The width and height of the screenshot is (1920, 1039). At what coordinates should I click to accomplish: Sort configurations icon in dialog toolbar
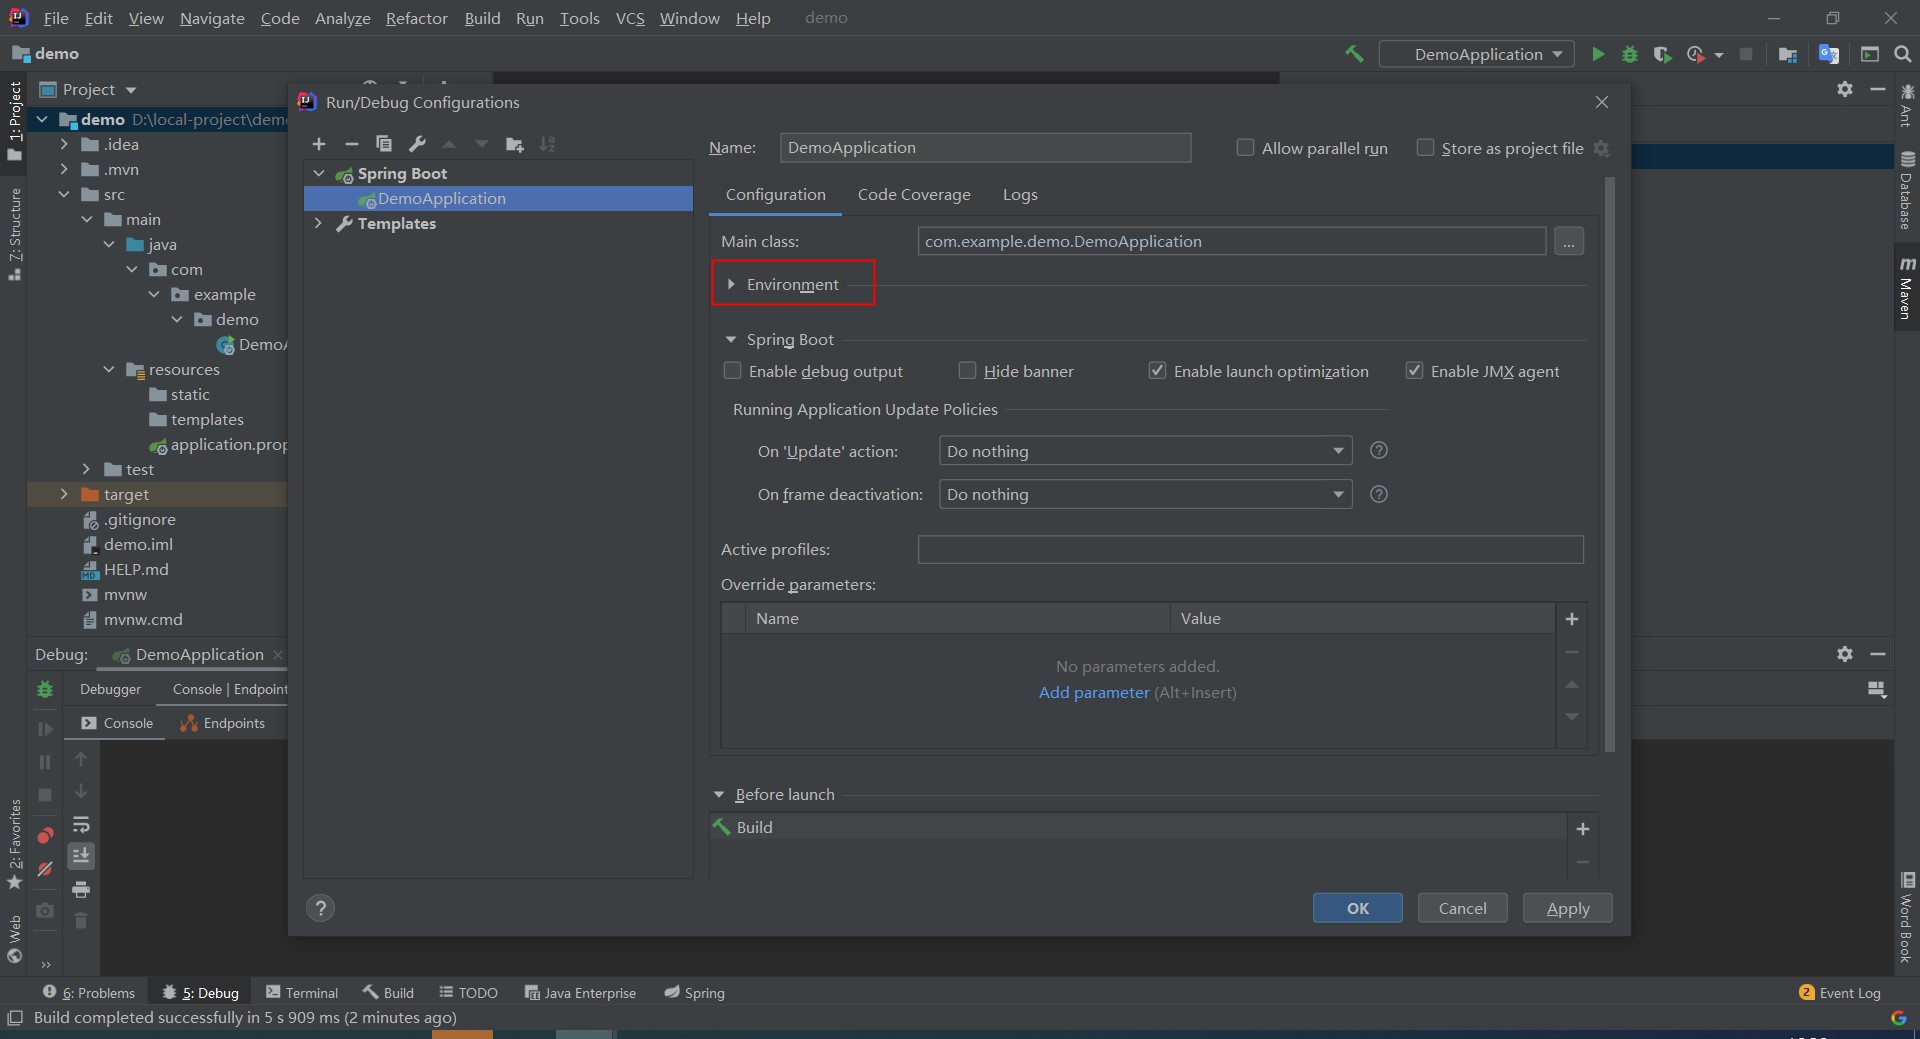547,144
